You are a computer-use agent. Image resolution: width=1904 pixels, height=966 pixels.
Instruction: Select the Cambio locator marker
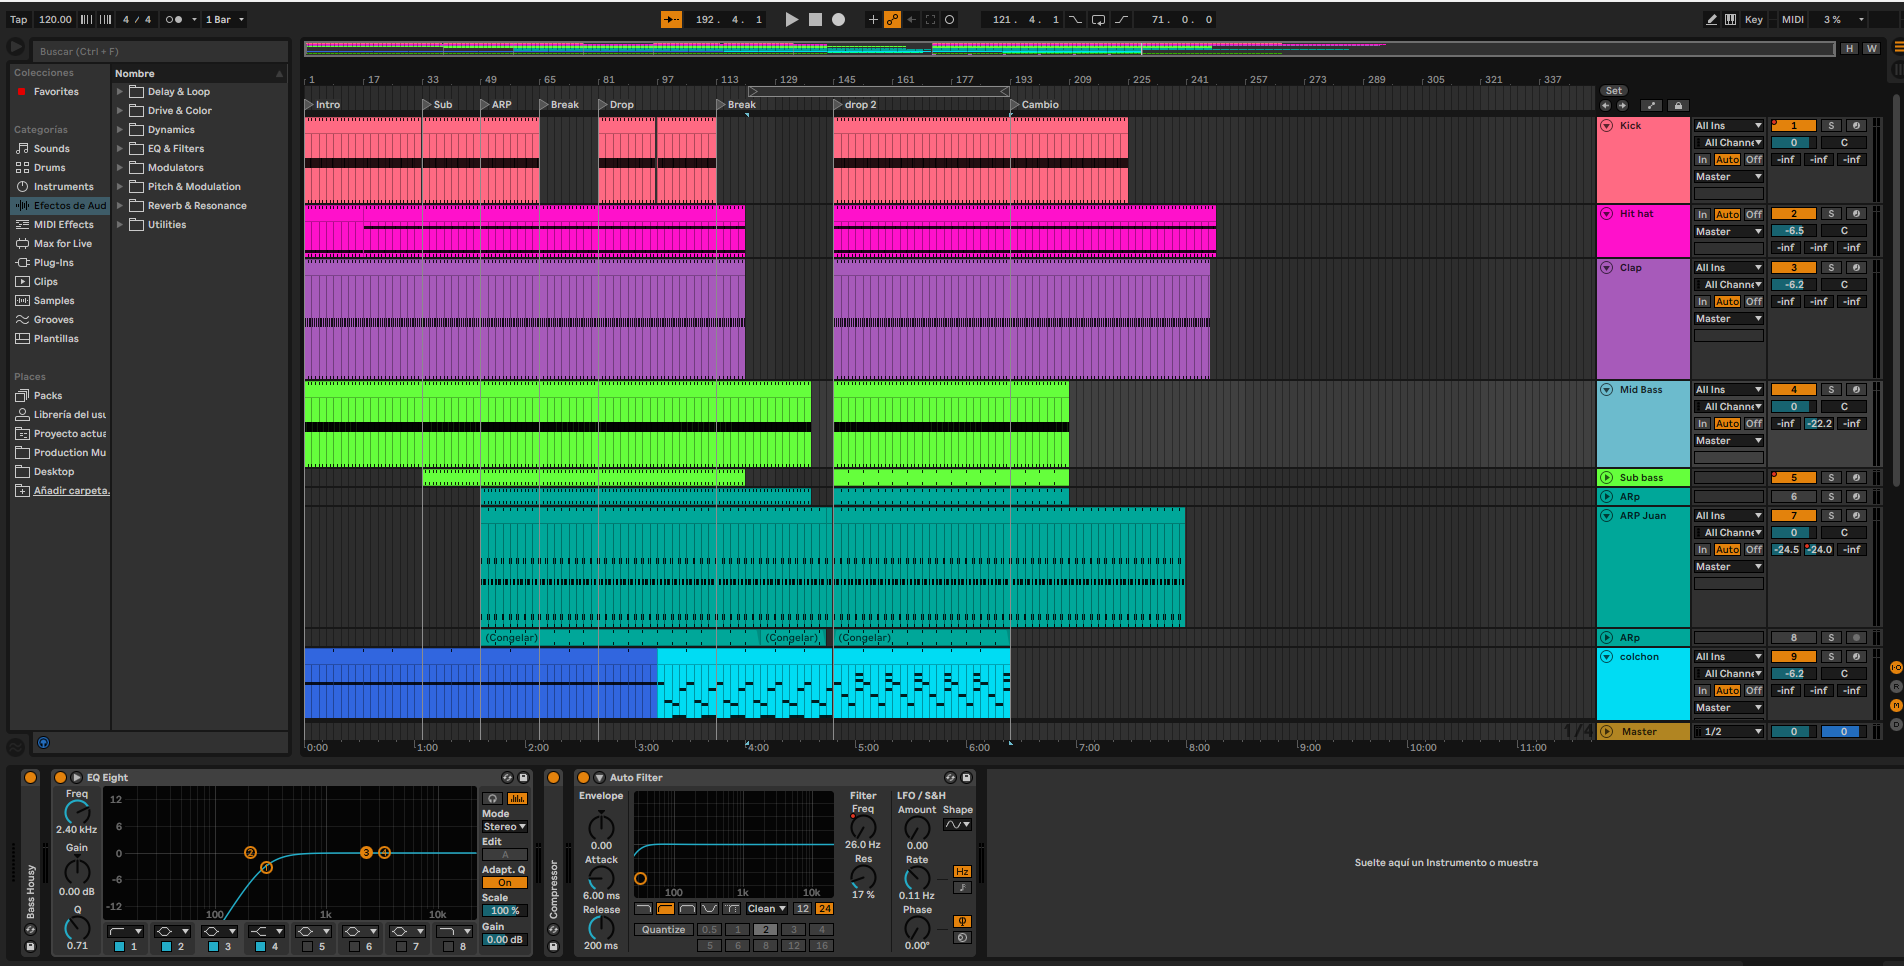1035,104
